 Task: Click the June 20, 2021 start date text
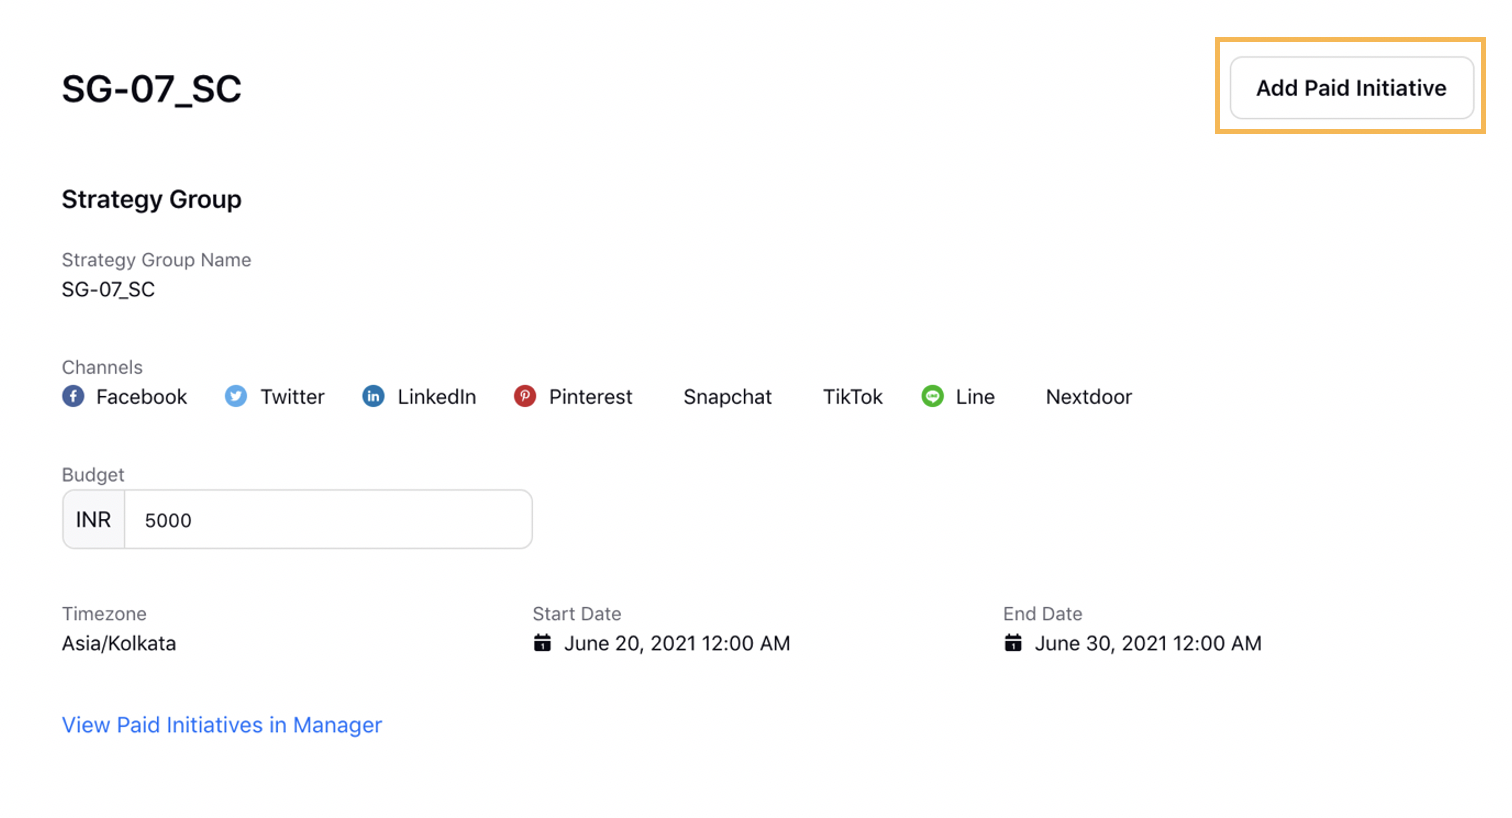(677, 643)
